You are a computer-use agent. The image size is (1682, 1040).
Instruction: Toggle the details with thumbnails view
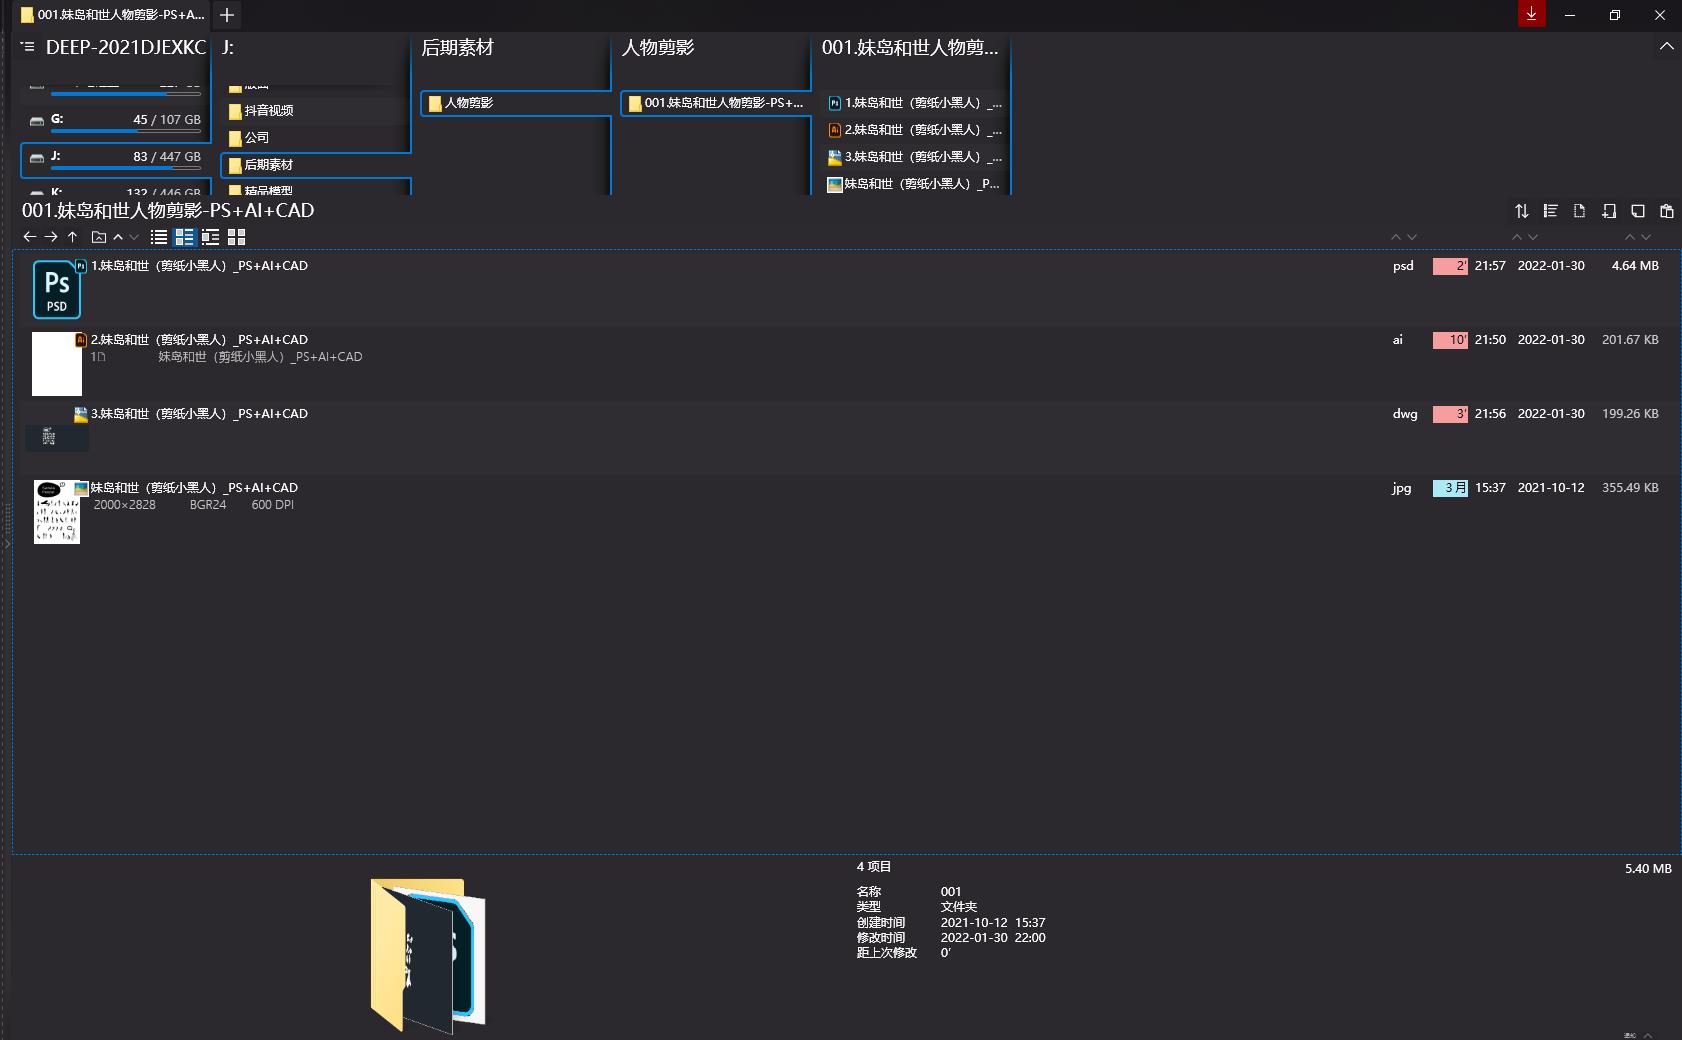(184, 237)
